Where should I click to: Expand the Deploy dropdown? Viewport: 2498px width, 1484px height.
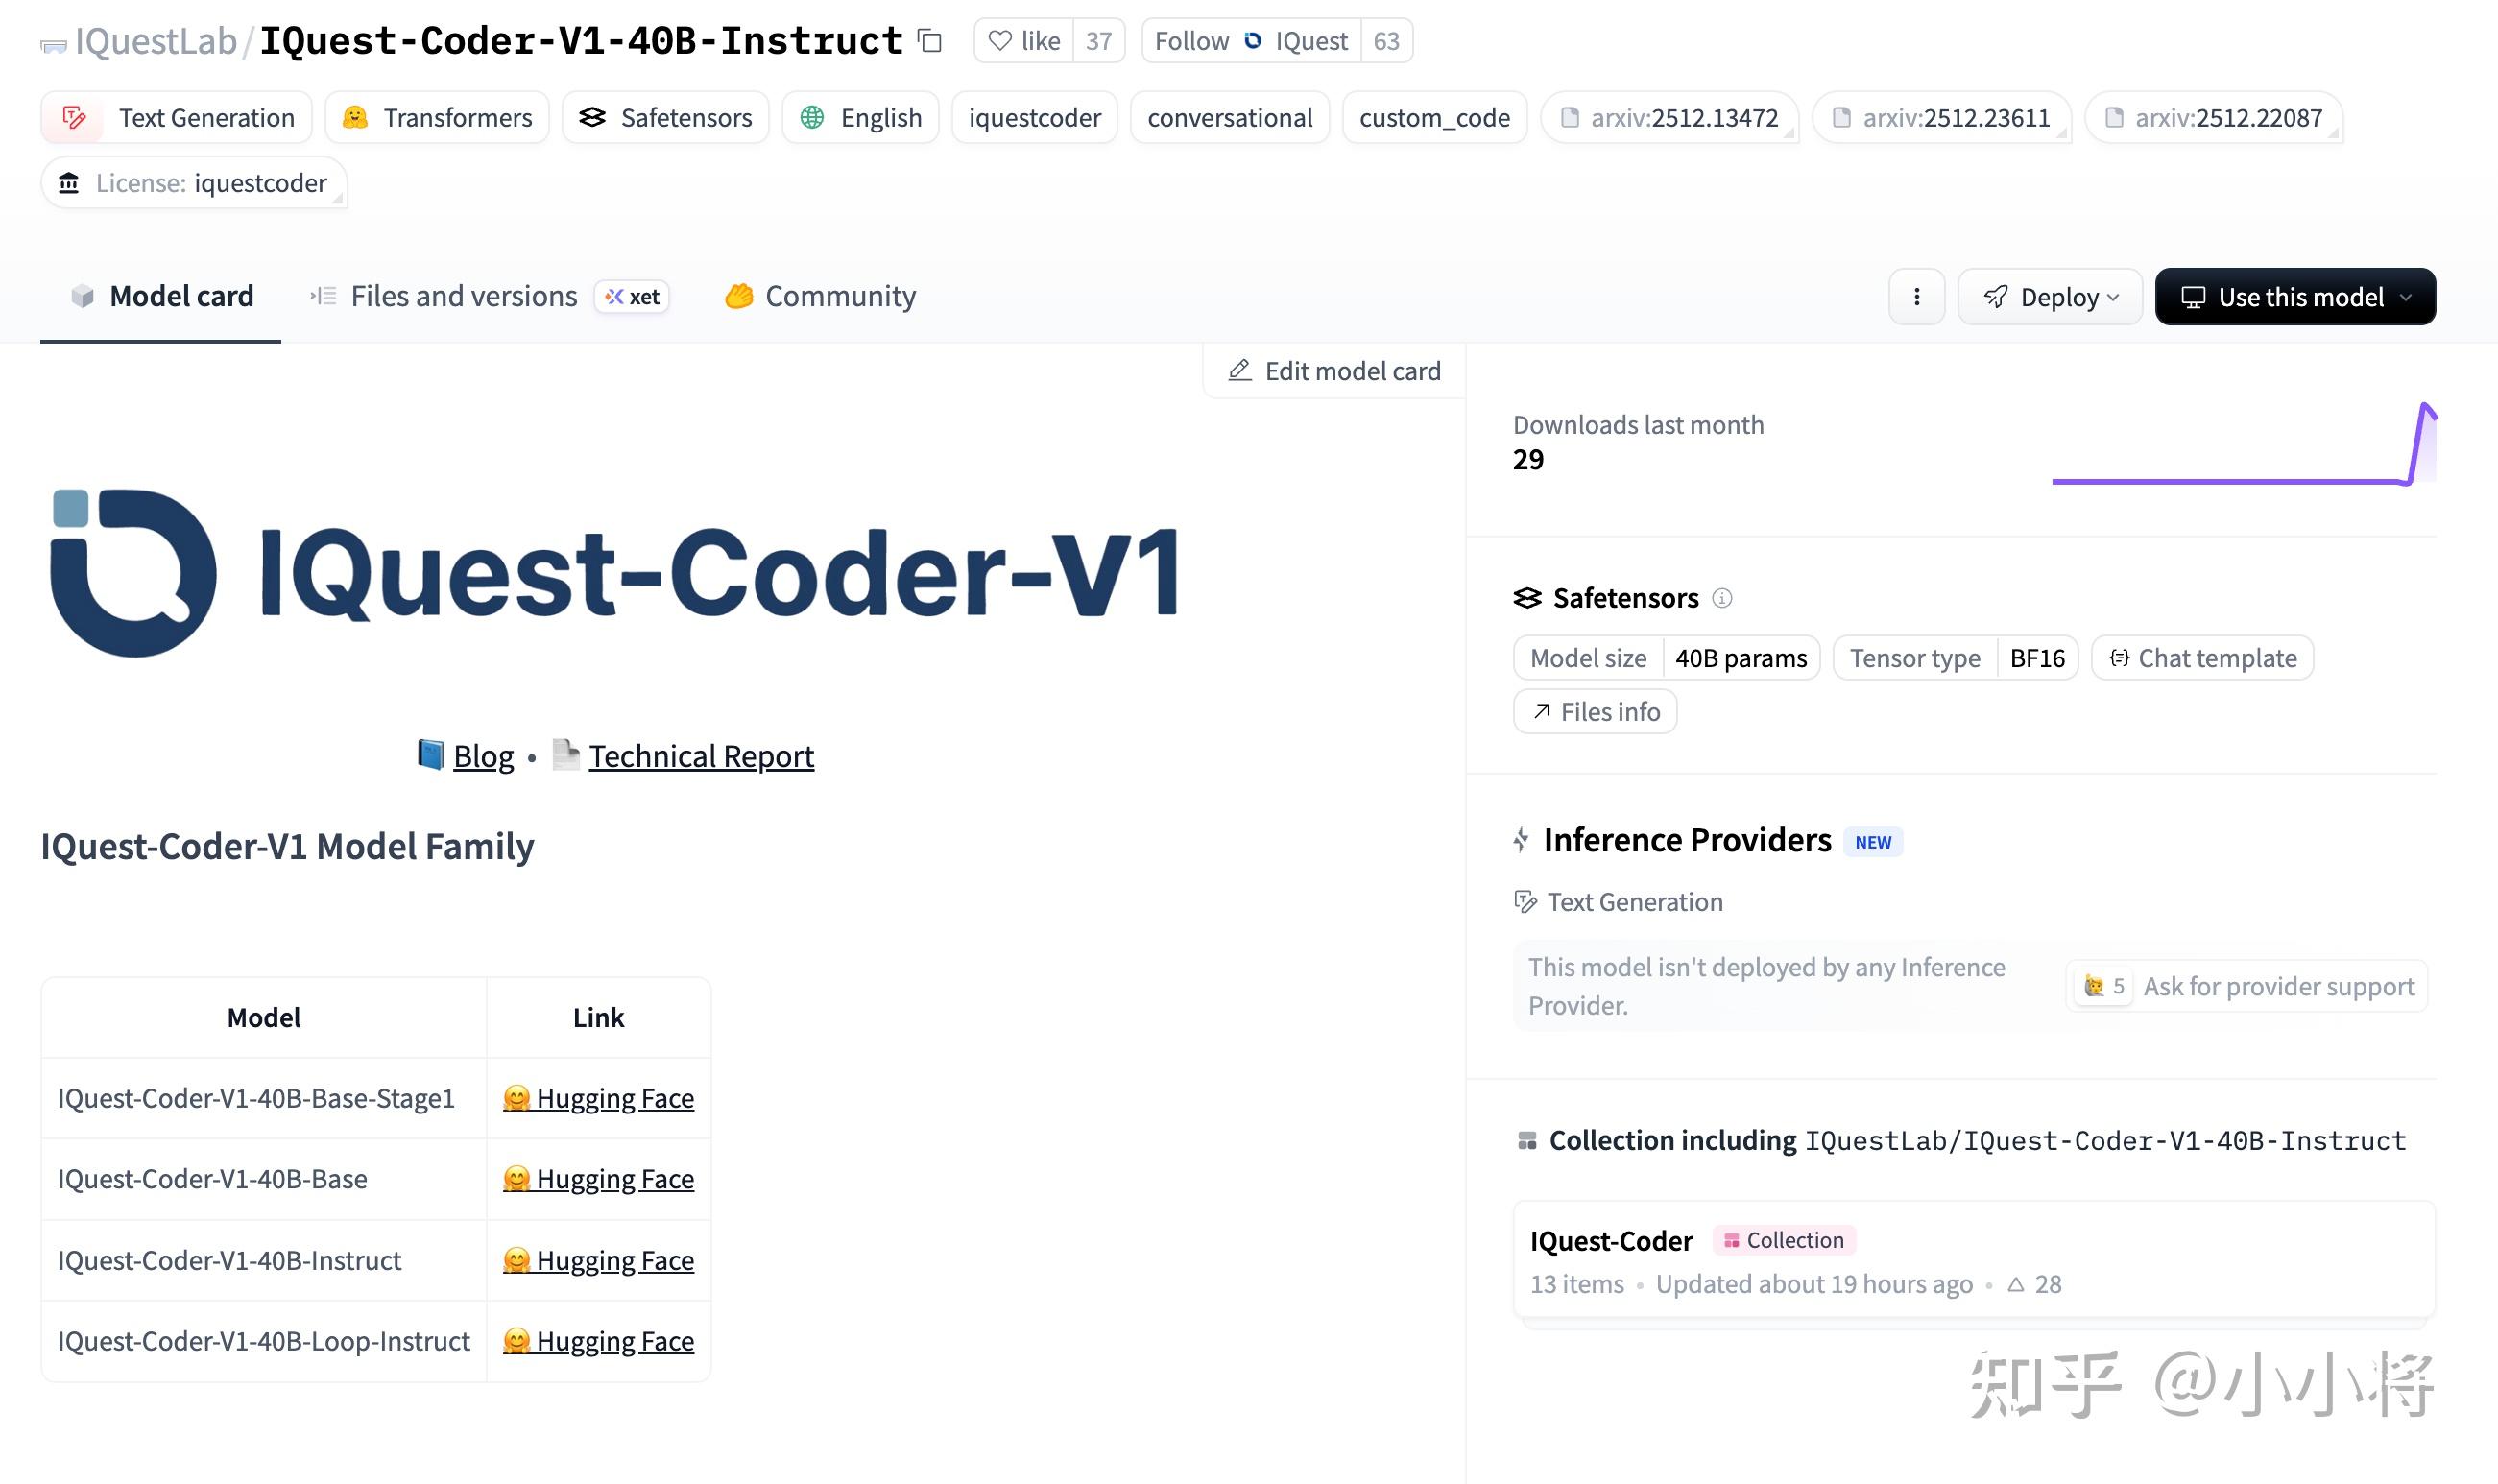2049,297
